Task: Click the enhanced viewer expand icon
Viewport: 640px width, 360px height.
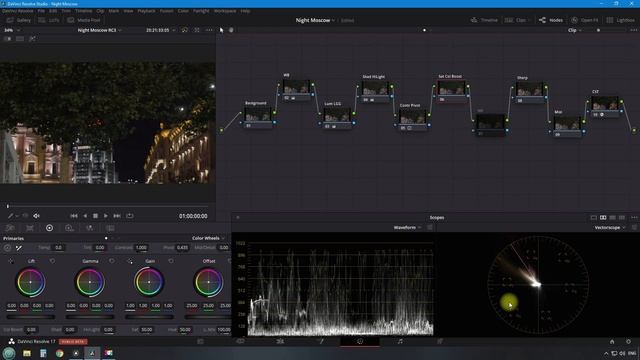Action: 197,30
